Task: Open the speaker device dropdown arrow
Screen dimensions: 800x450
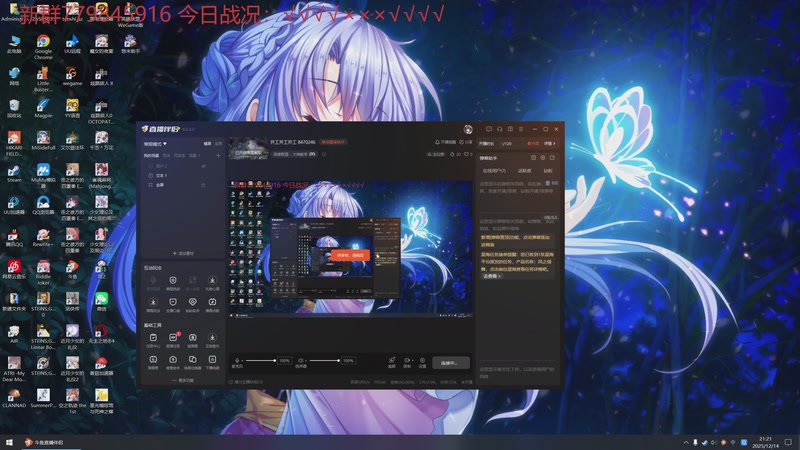Action: pyautogui.click(x=305, y=361)
